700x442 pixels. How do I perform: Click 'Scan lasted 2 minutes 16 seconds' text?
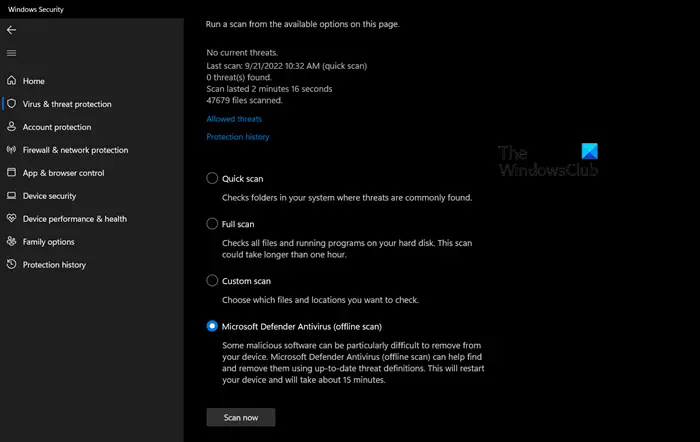click(x=269, y=89)
